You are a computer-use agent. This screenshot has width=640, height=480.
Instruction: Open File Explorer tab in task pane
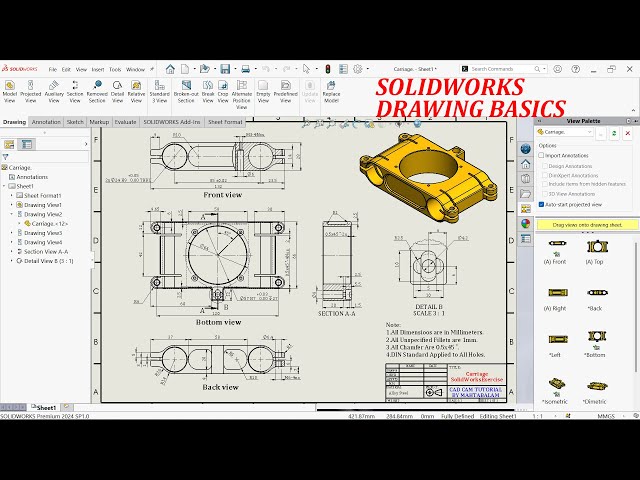[526, 193]
